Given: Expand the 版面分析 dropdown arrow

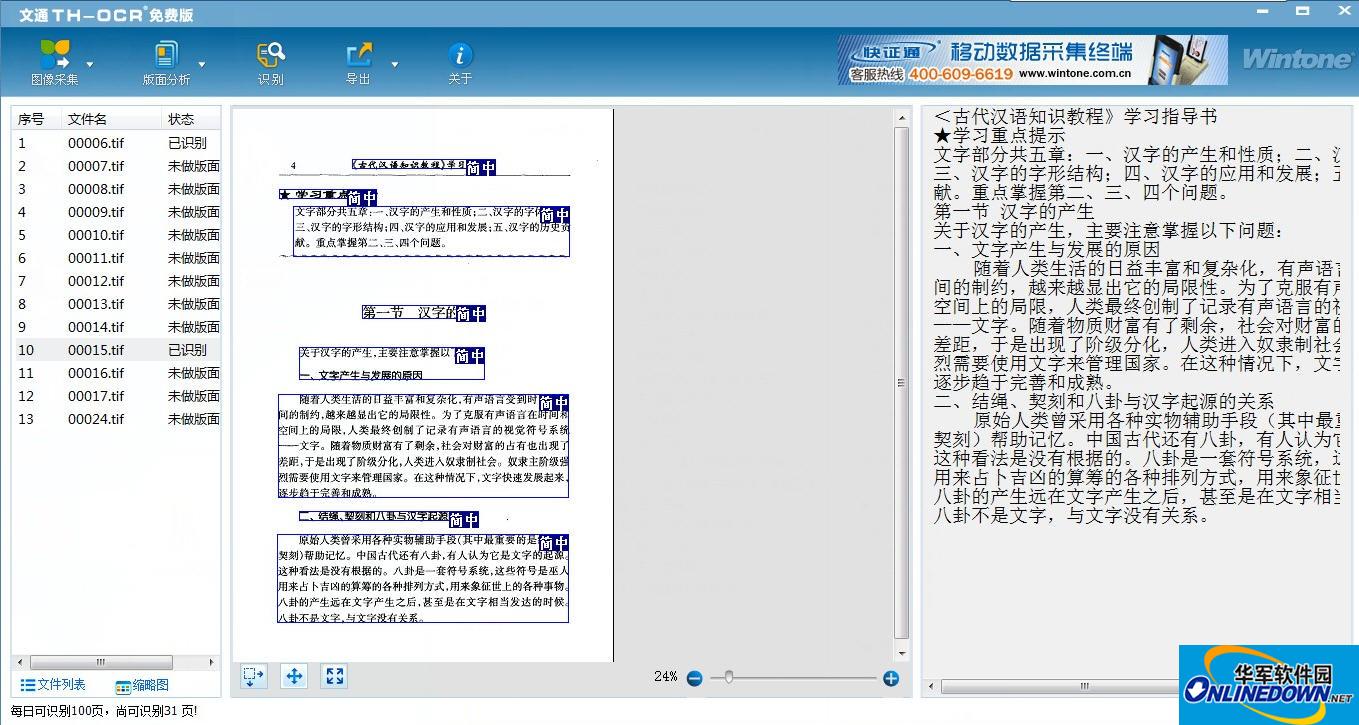Looking at the screenshot, I should coord(202,64).
